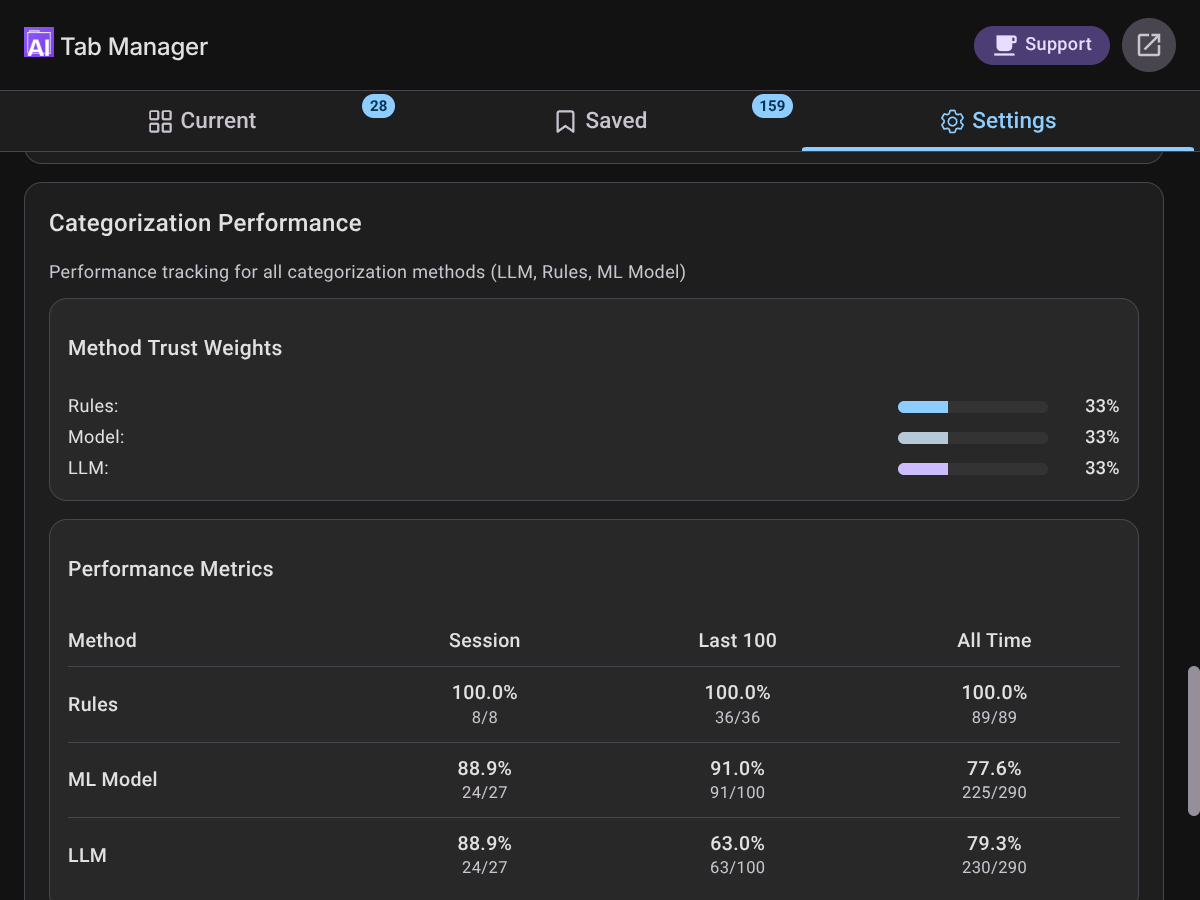Image resolution: width=1200 pixels, height=900 pixels.
Task: Click the AI Tab Manager logo icon
Action: [38, 43]
